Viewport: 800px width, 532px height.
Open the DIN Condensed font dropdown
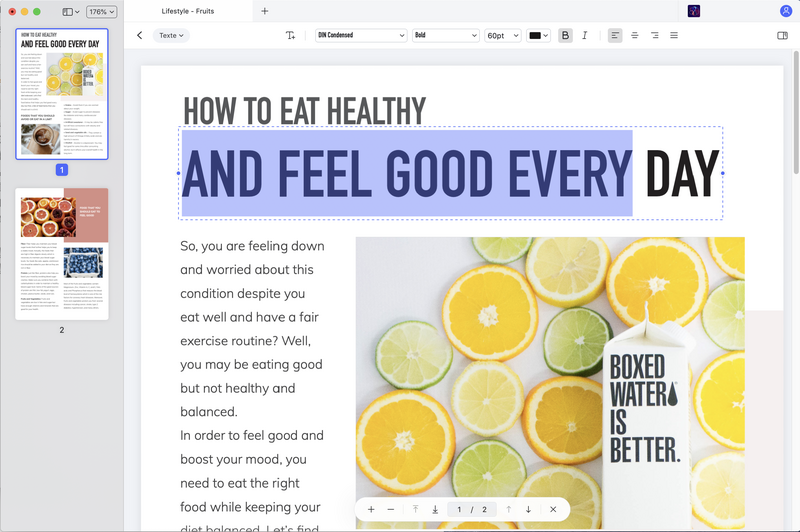coord(361,35)
